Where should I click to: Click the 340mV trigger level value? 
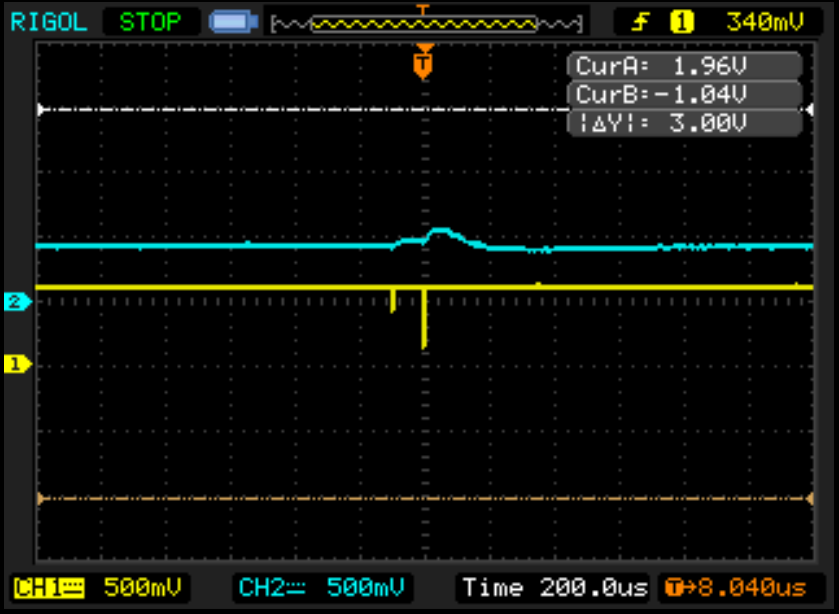point(765,22)
